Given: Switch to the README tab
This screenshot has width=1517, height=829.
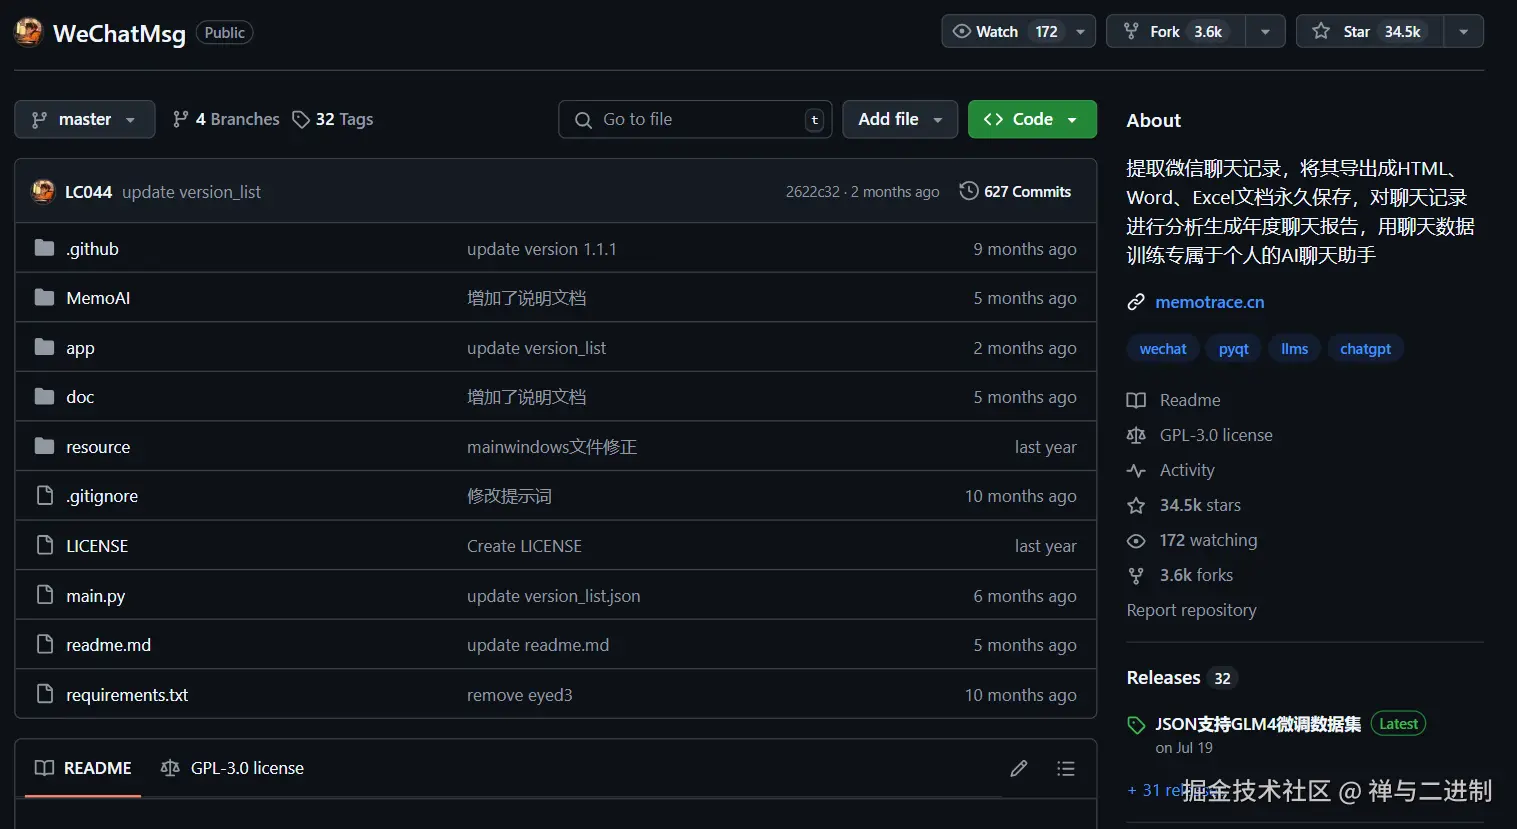Looking at the screenshot, I should (x=83, y=768).
